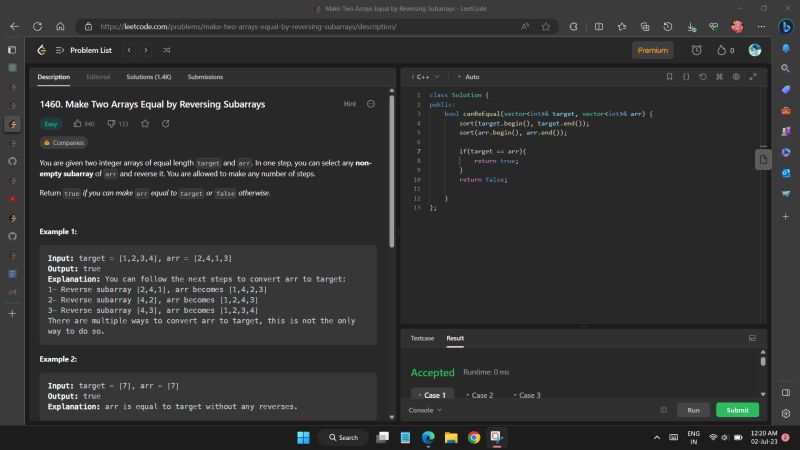The width and height of the screenshot is (800, 450).
Task: Reveal the Companies tag
Action: pyautogui.click(x=64, y=143)
